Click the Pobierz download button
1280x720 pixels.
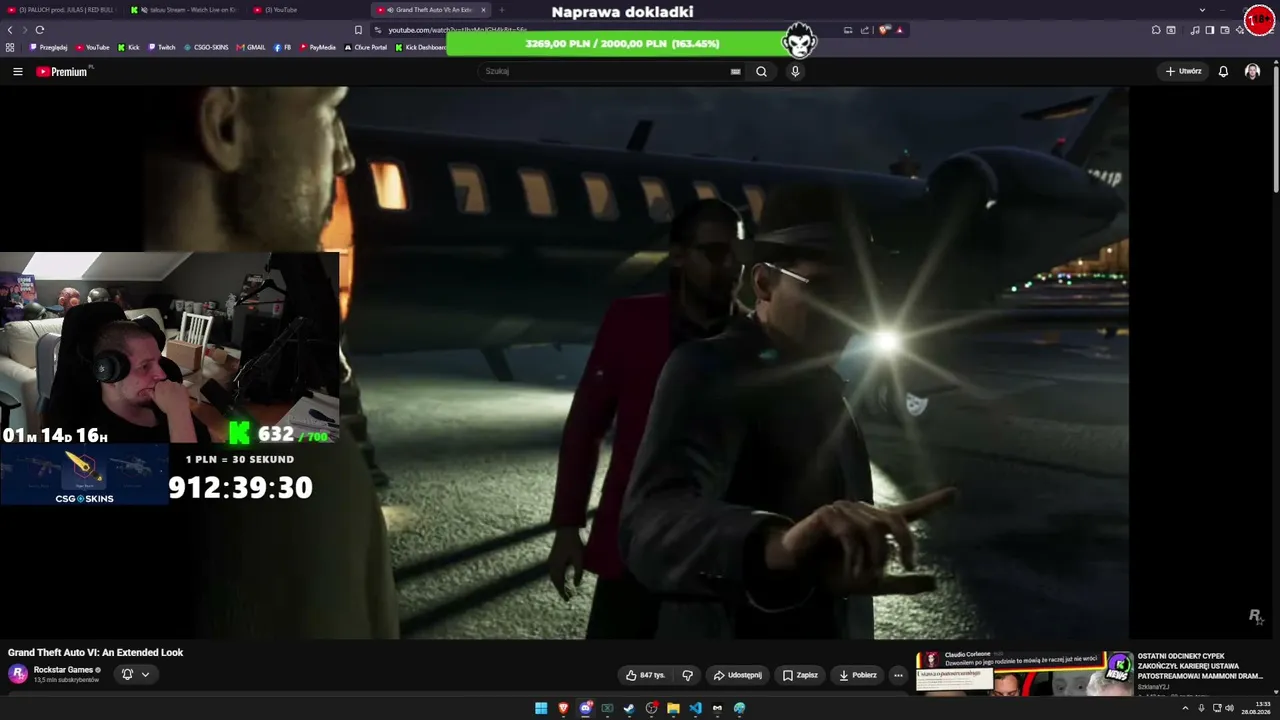click(858, 675)
